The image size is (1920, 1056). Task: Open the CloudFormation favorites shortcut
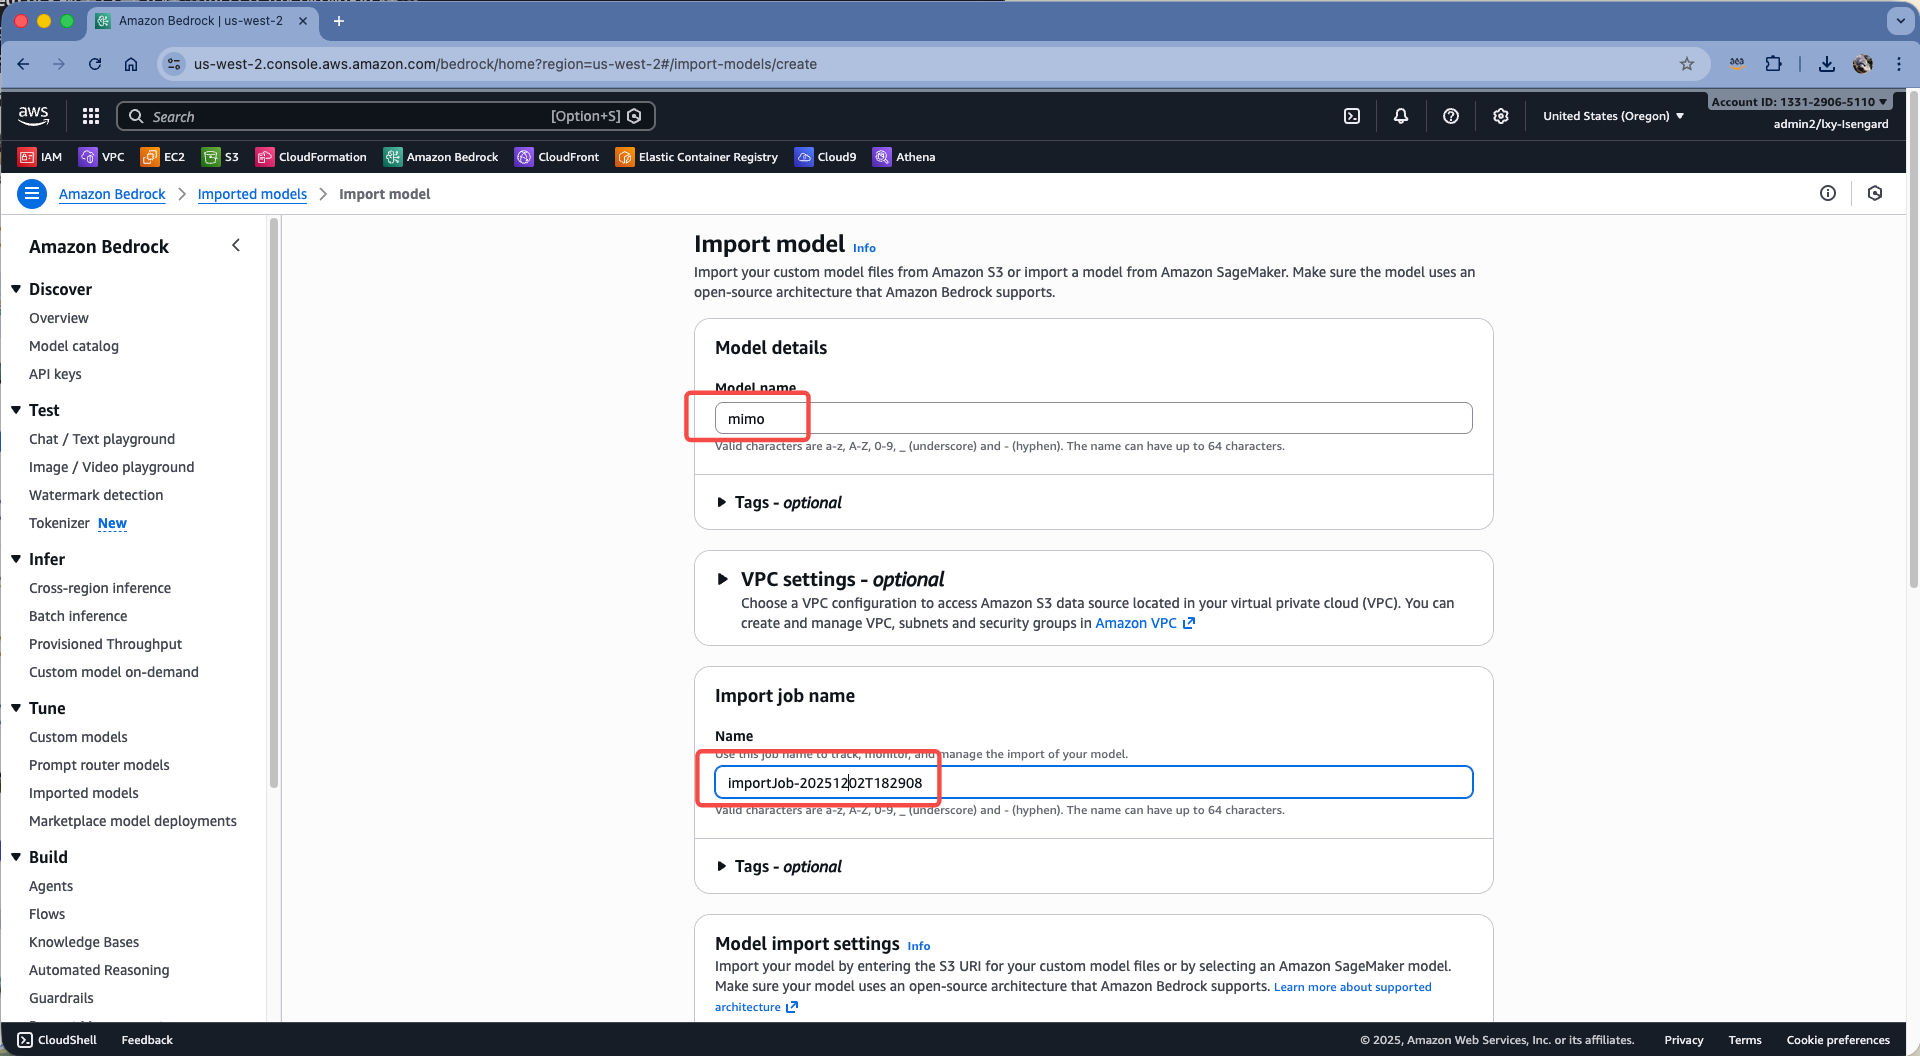point(312,157)
